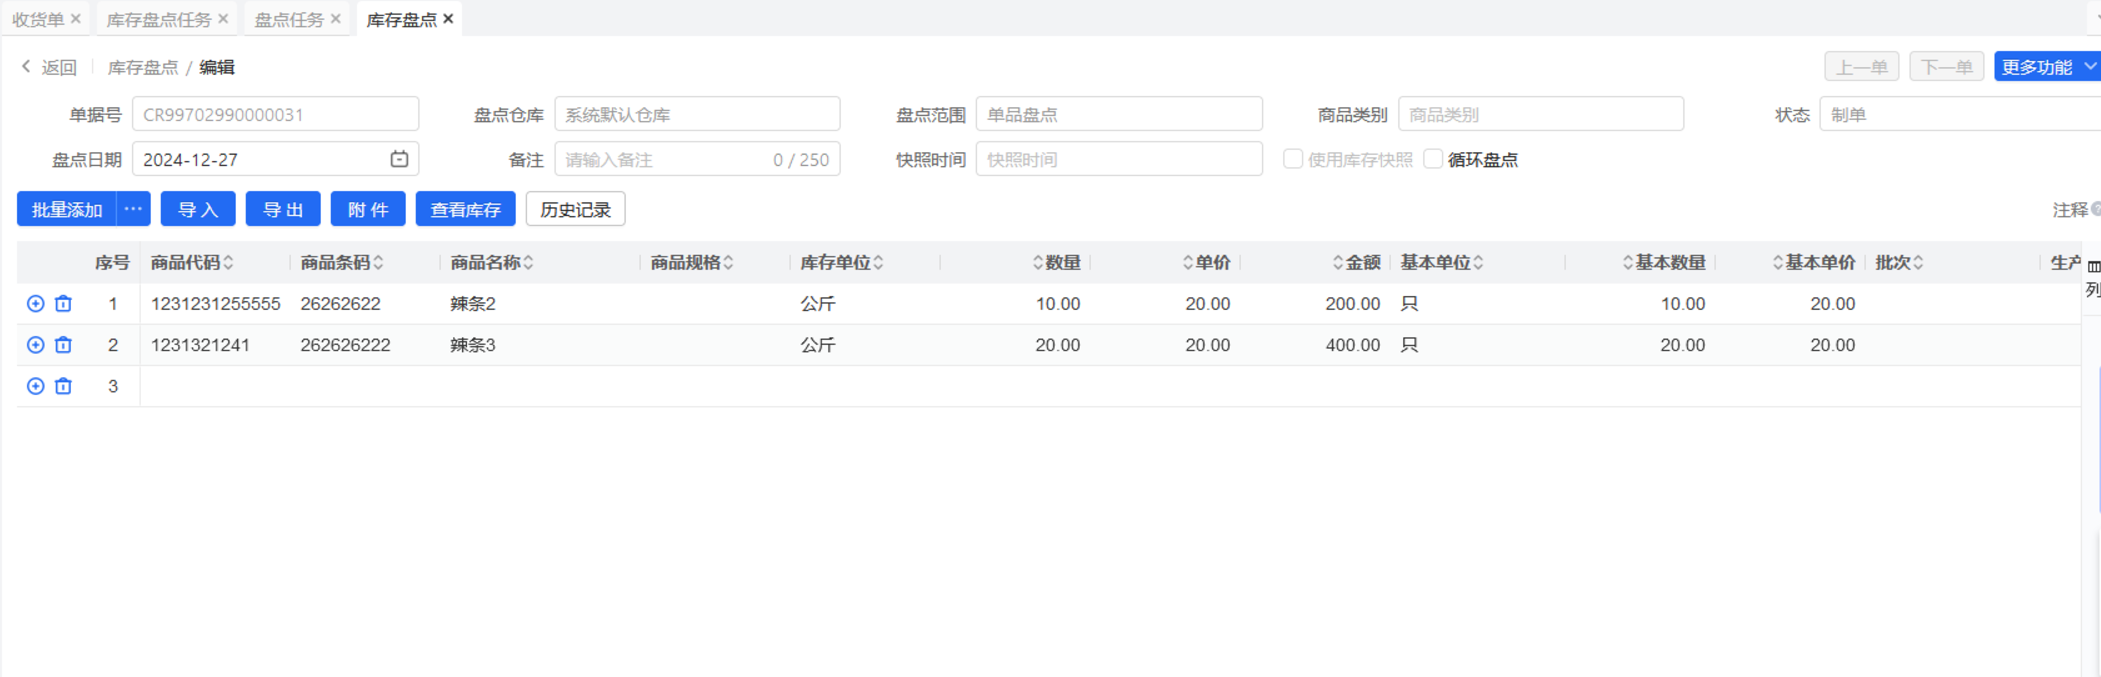Enable the 循环盘点 checkbox
Screen dimensions: 2101x677
[1434, 159]
